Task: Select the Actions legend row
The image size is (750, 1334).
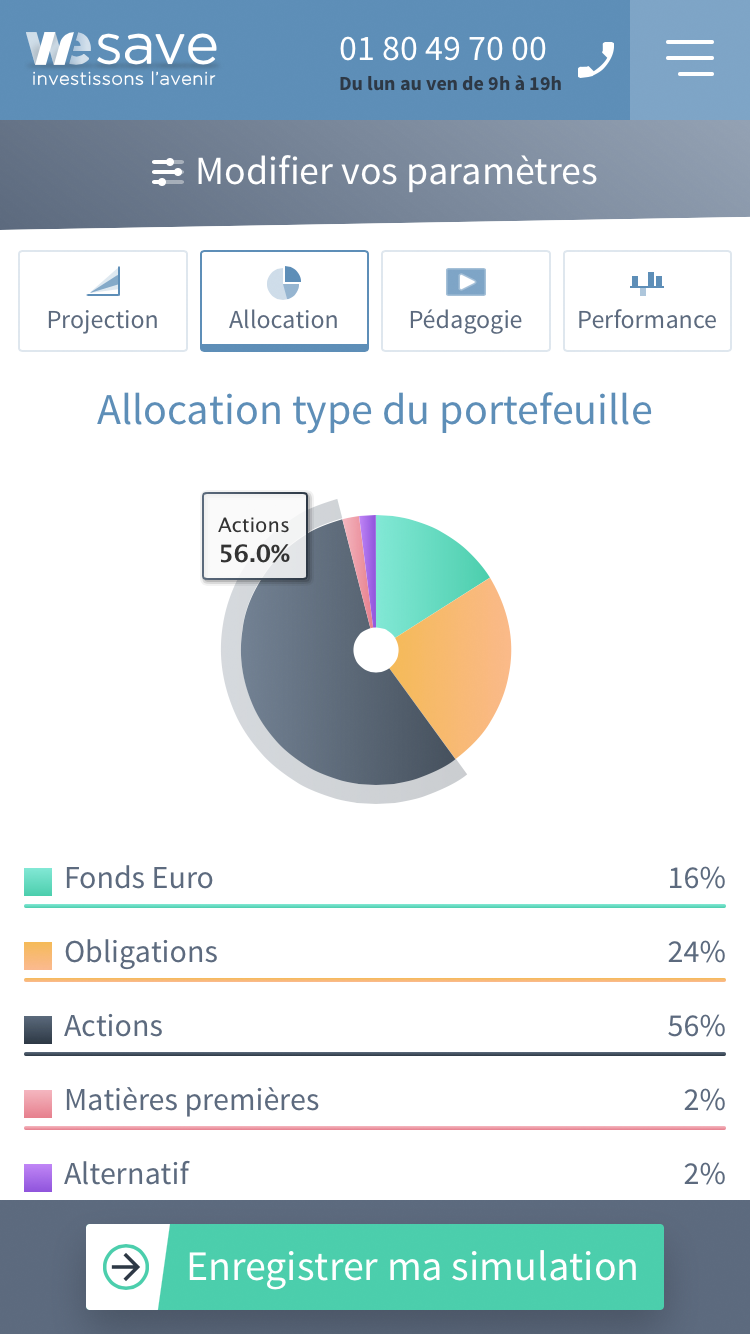Action: [x=375, y=1028]
